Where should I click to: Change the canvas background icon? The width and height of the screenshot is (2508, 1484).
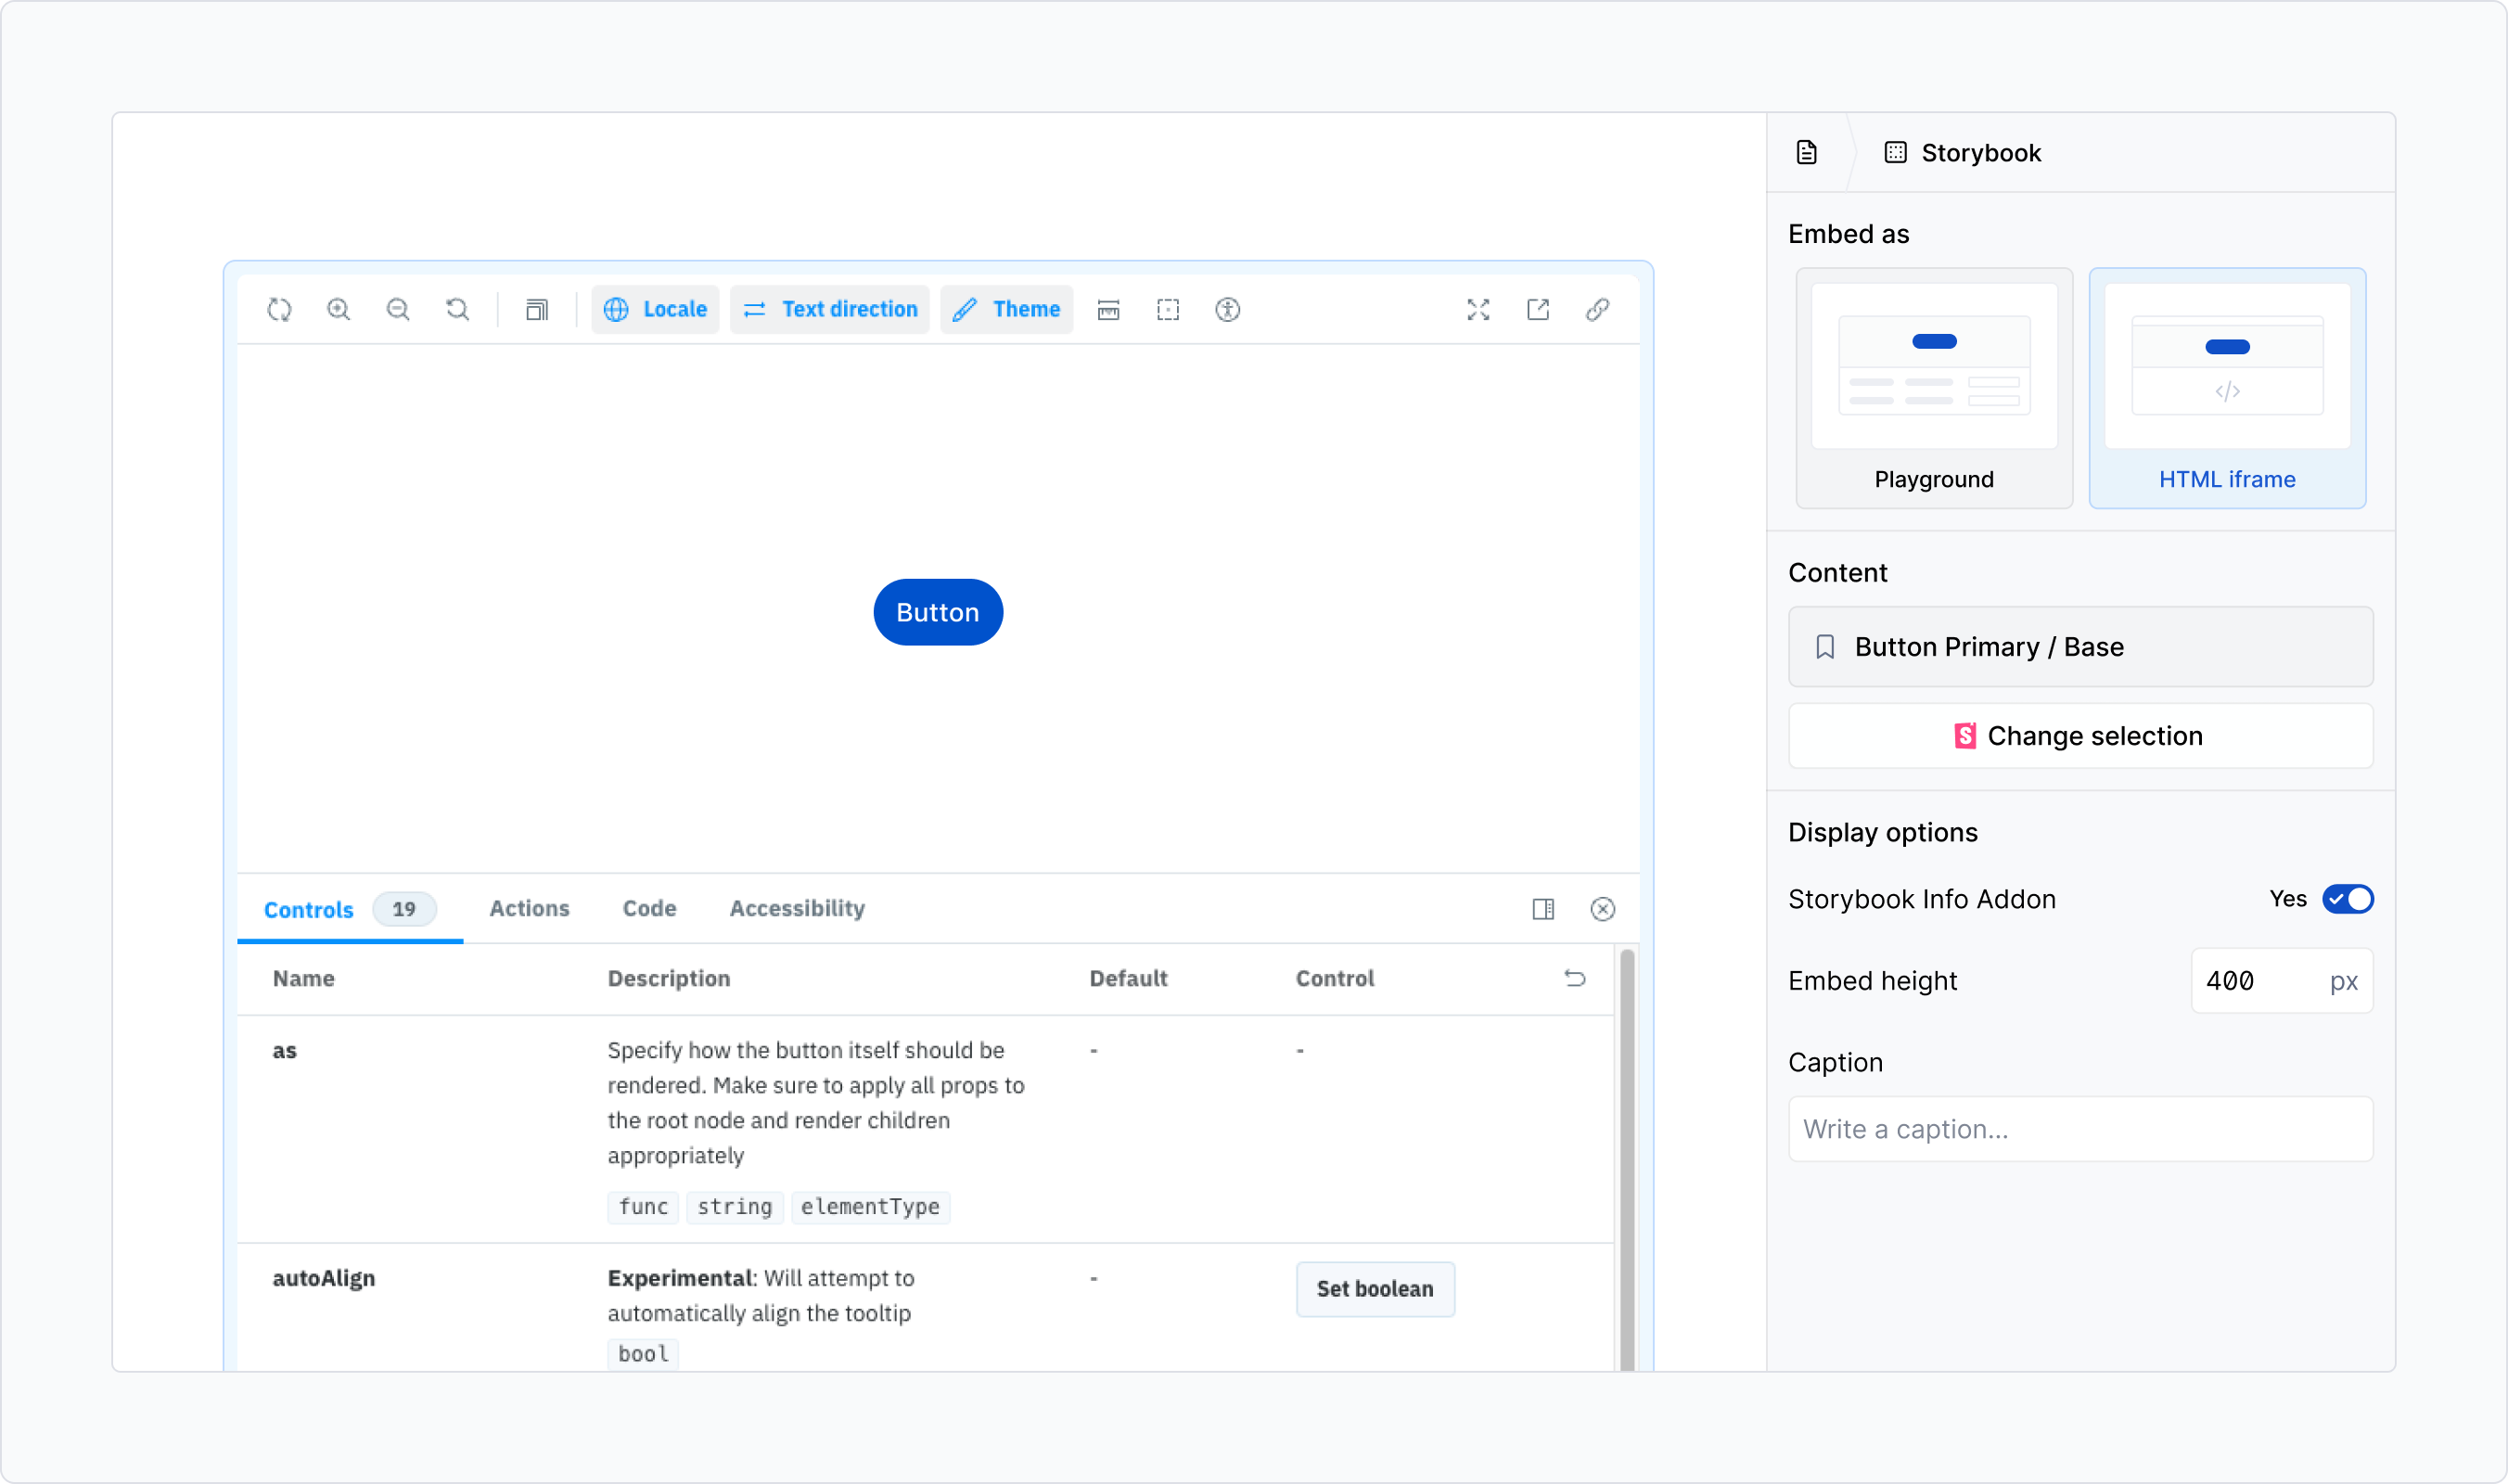click(x=537, y=310)
